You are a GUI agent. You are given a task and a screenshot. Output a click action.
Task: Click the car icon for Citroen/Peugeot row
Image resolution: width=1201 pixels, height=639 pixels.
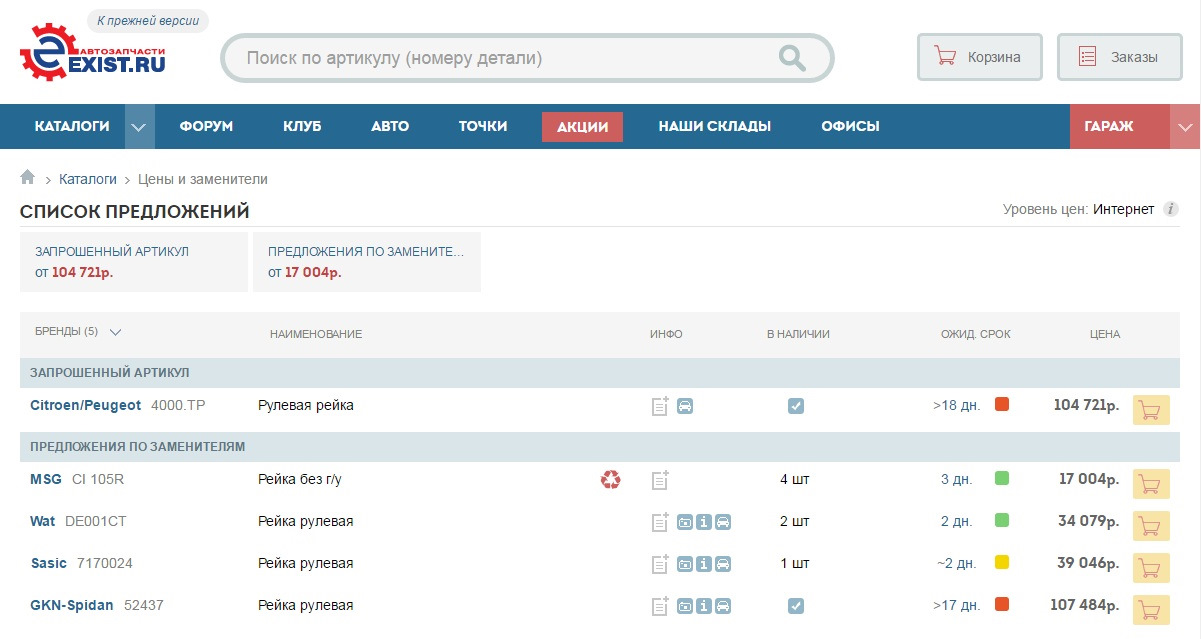pyautogui.click(x=685, y=406)
